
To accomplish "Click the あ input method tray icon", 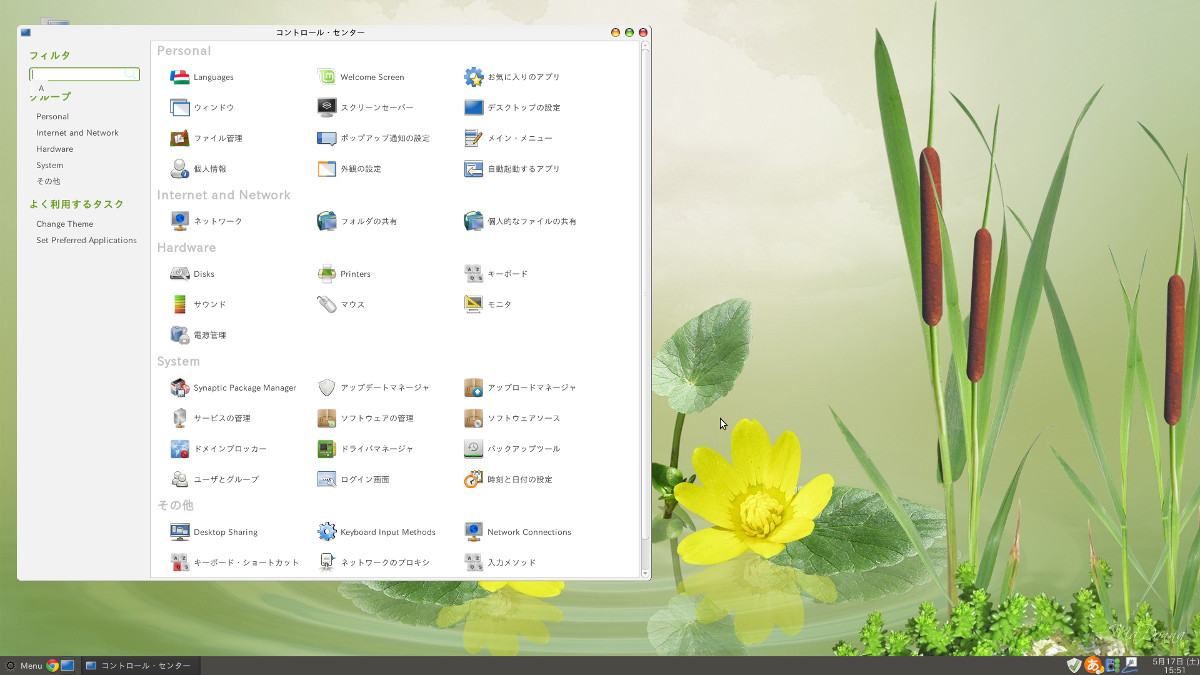I will point(1093,665).
